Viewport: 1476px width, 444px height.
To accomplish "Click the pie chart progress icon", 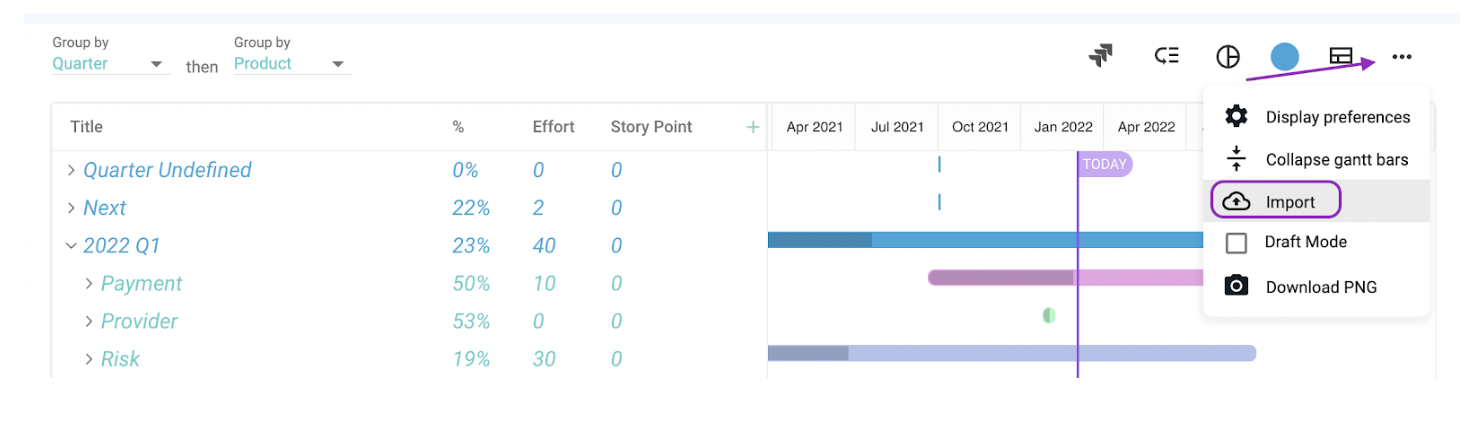I will click(x=1228, y=57).
